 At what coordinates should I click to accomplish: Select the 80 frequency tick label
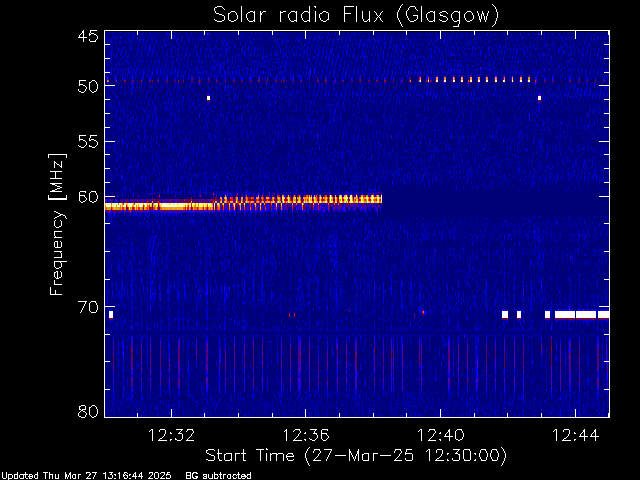pos(88,411)
